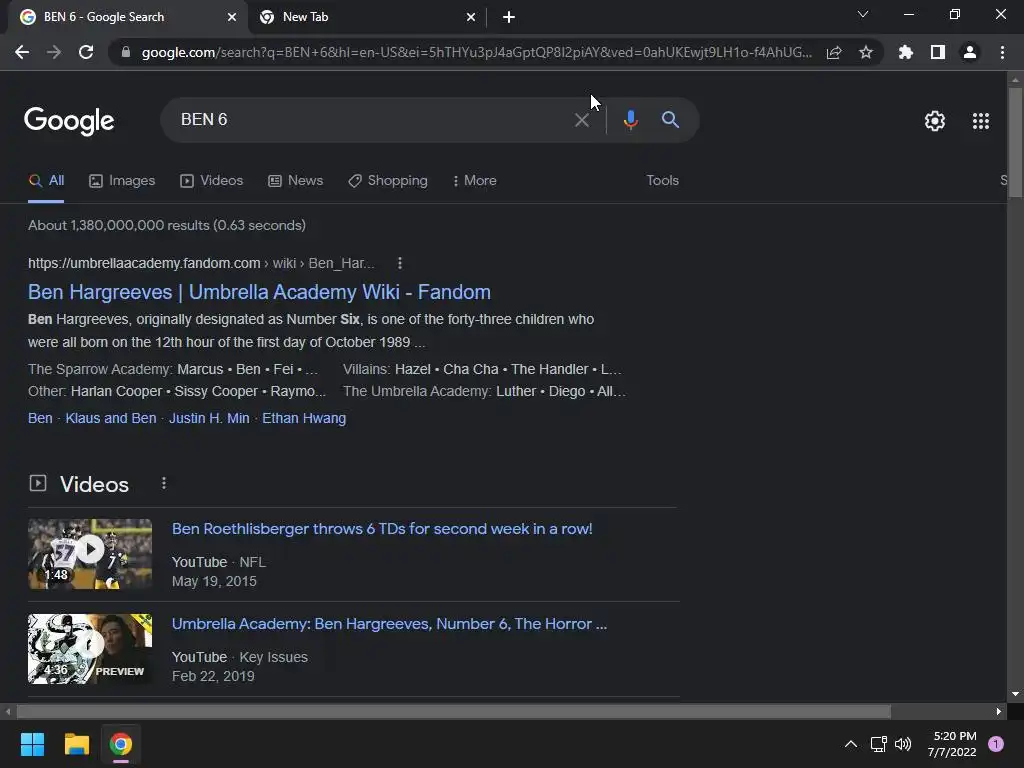Screen dimensions: 1024x768
Task: Switch to Videos results tab
Action: (x=212, y=180)
